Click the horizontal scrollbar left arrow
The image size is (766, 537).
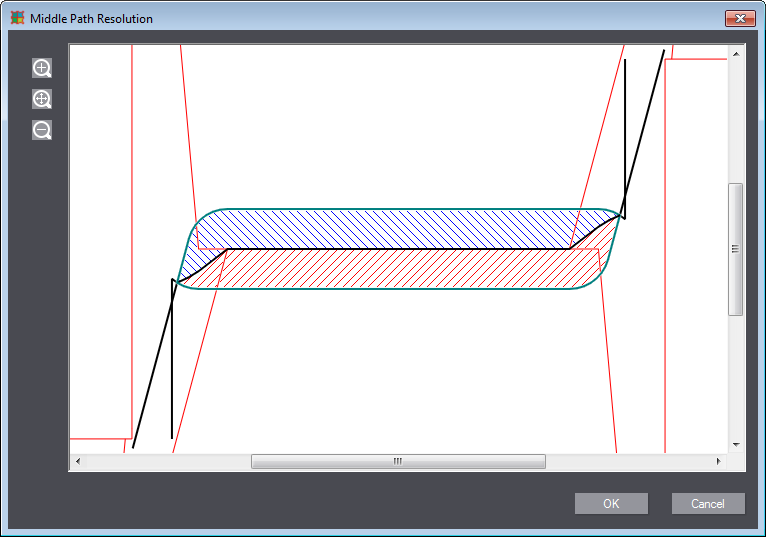(x=78, y=461)
